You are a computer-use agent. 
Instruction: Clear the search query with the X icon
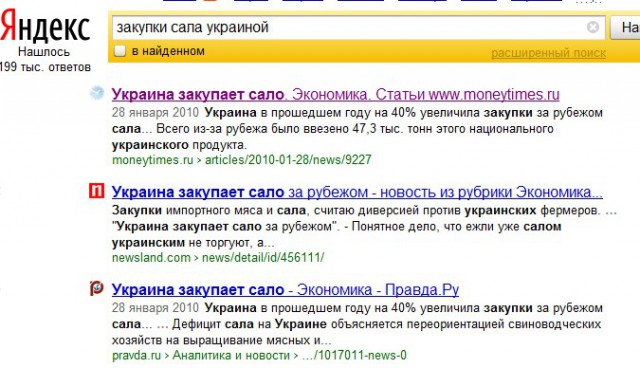593,27
